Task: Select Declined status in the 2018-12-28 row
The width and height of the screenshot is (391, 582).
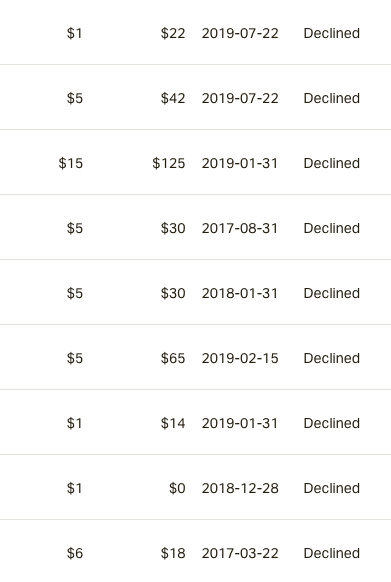Action: pyautogui.click(x=332, y=488)
